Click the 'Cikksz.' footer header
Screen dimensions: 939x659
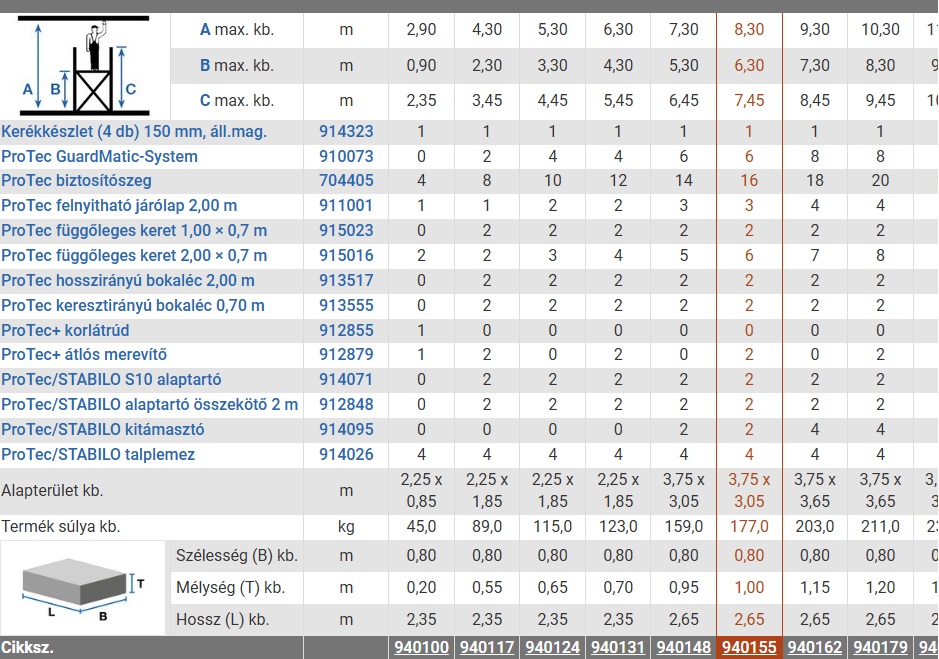tap(28, 648)
